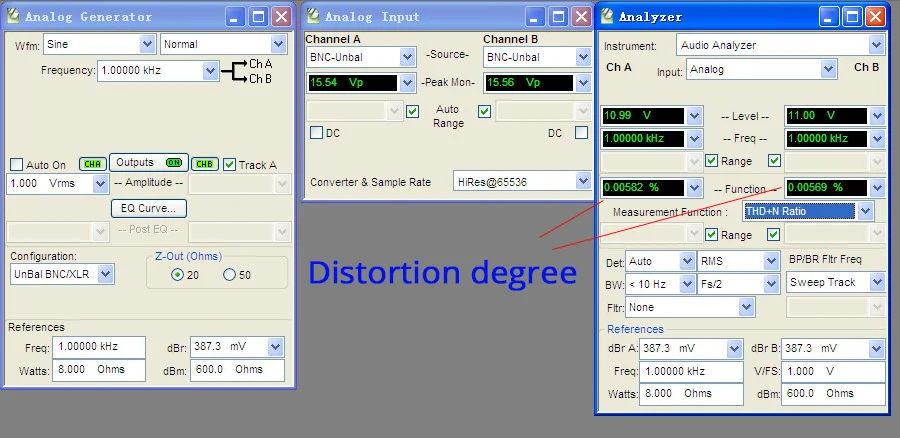Open Ch B Freq 1.00000 kHz units dropdown
Viewport: 900px width, 438px height.
click(878, 138)
